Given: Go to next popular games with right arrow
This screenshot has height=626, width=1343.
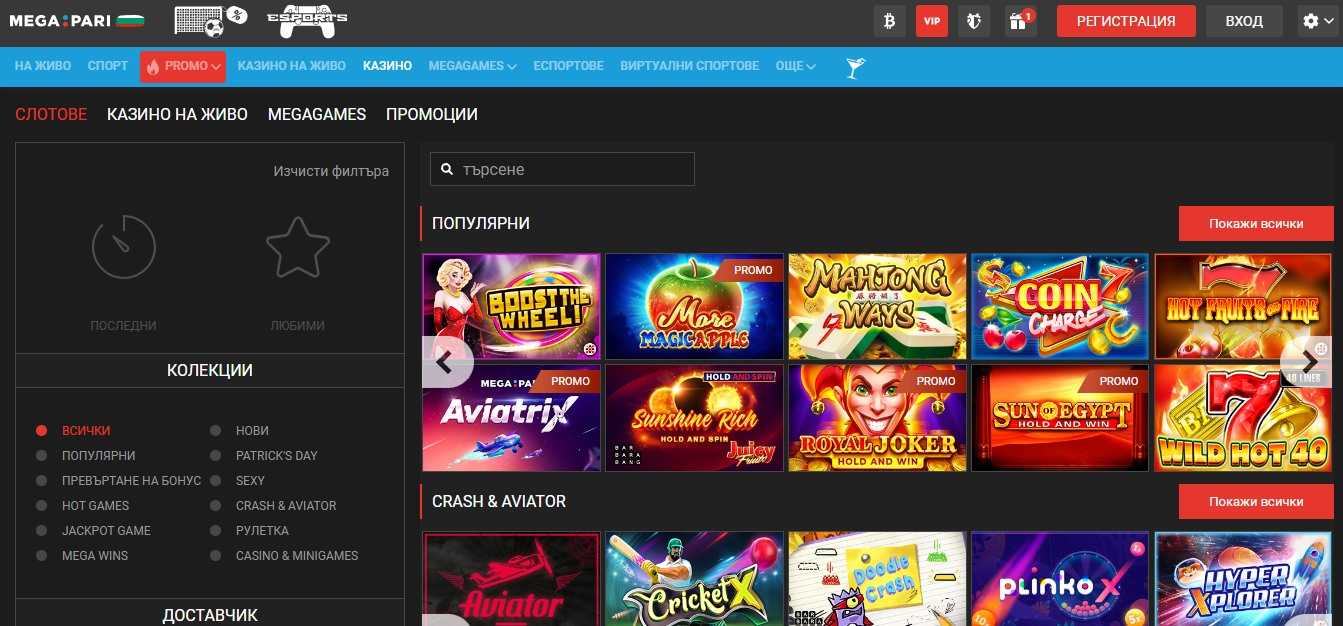Looking at the screenshot, I should [x=1306, y=362].
